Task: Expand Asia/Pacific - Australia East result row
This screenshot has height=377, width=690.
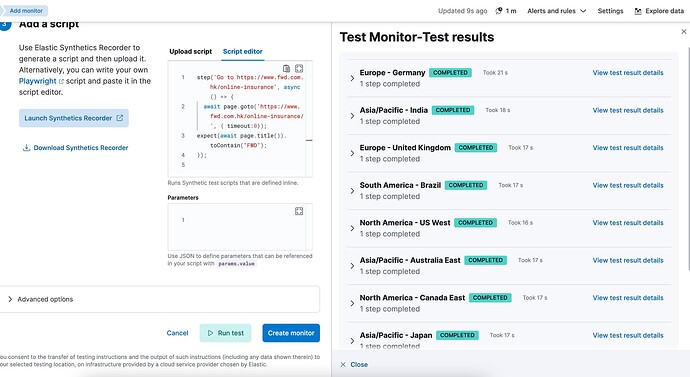Action: click(352, 266)
